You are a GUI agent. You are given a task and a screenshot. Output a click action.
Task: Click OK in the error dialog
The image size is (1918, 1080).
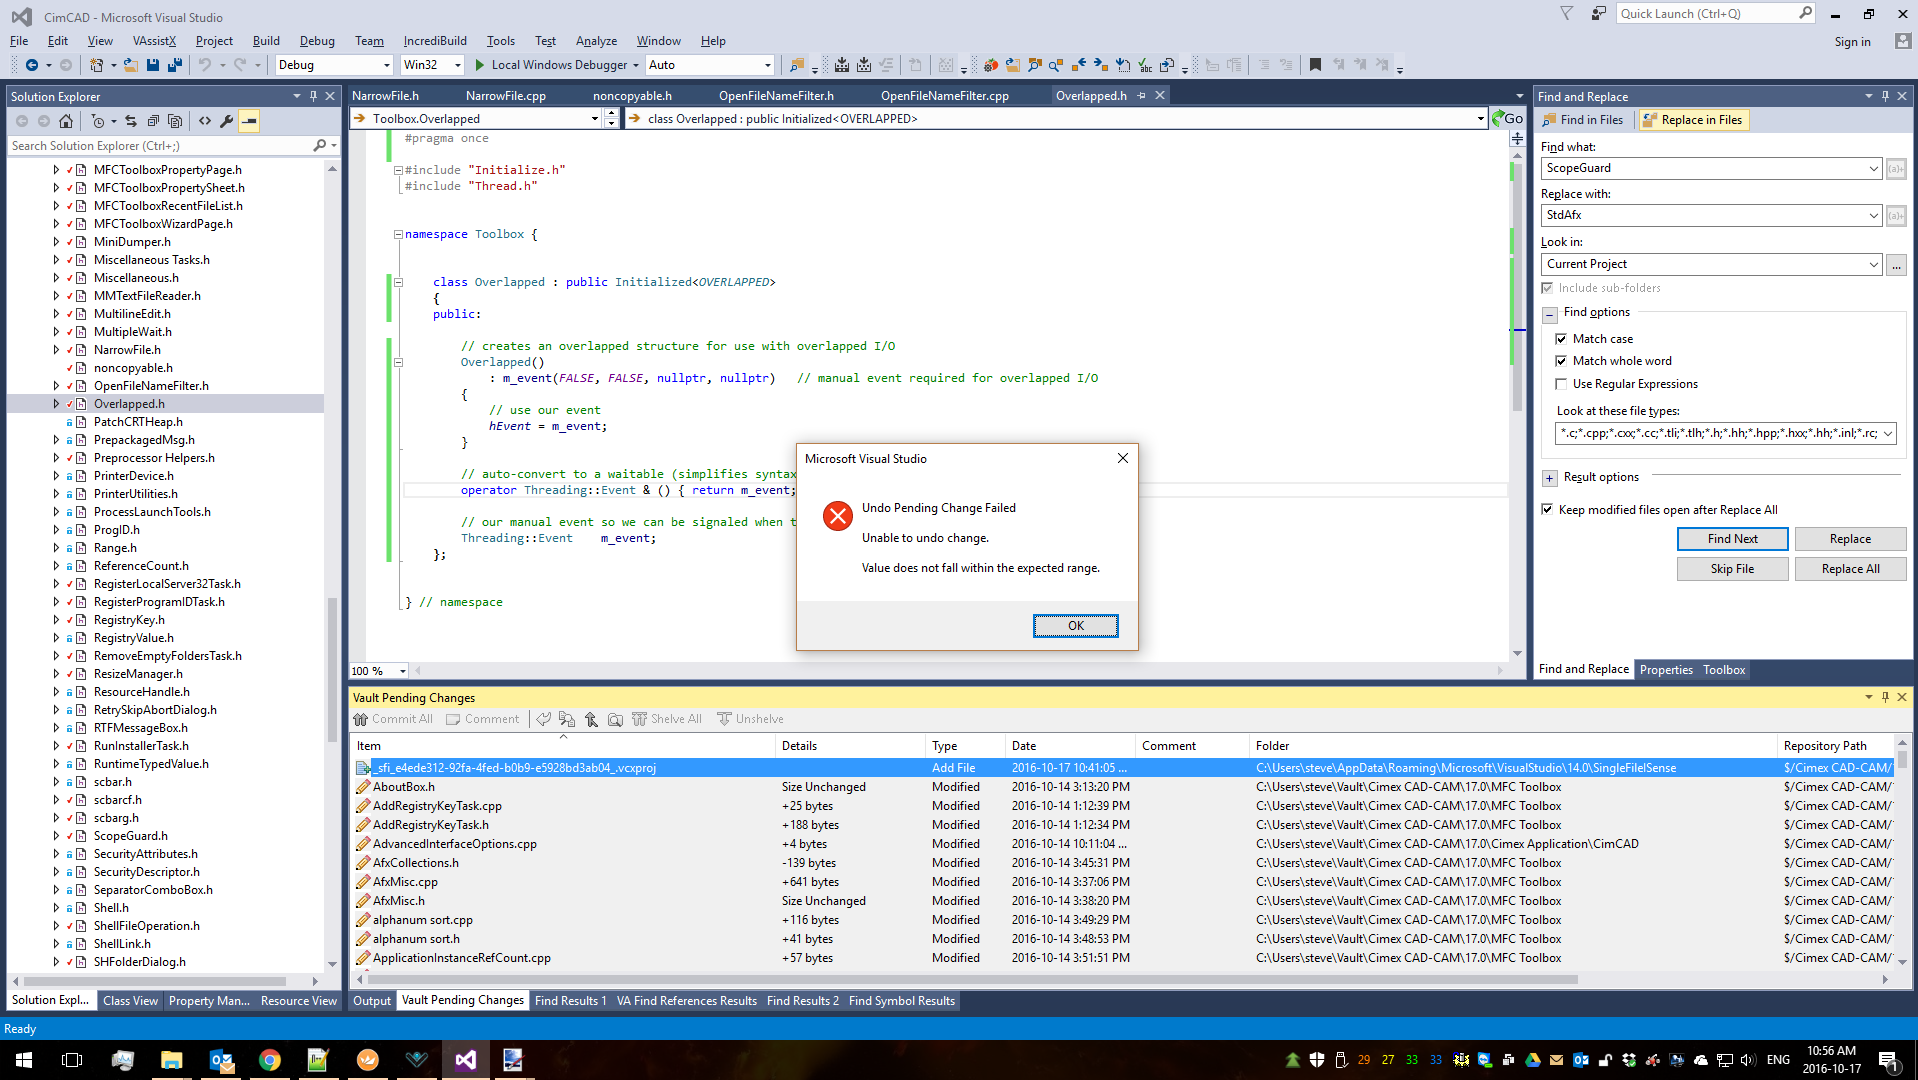[x=1075, y=626]
